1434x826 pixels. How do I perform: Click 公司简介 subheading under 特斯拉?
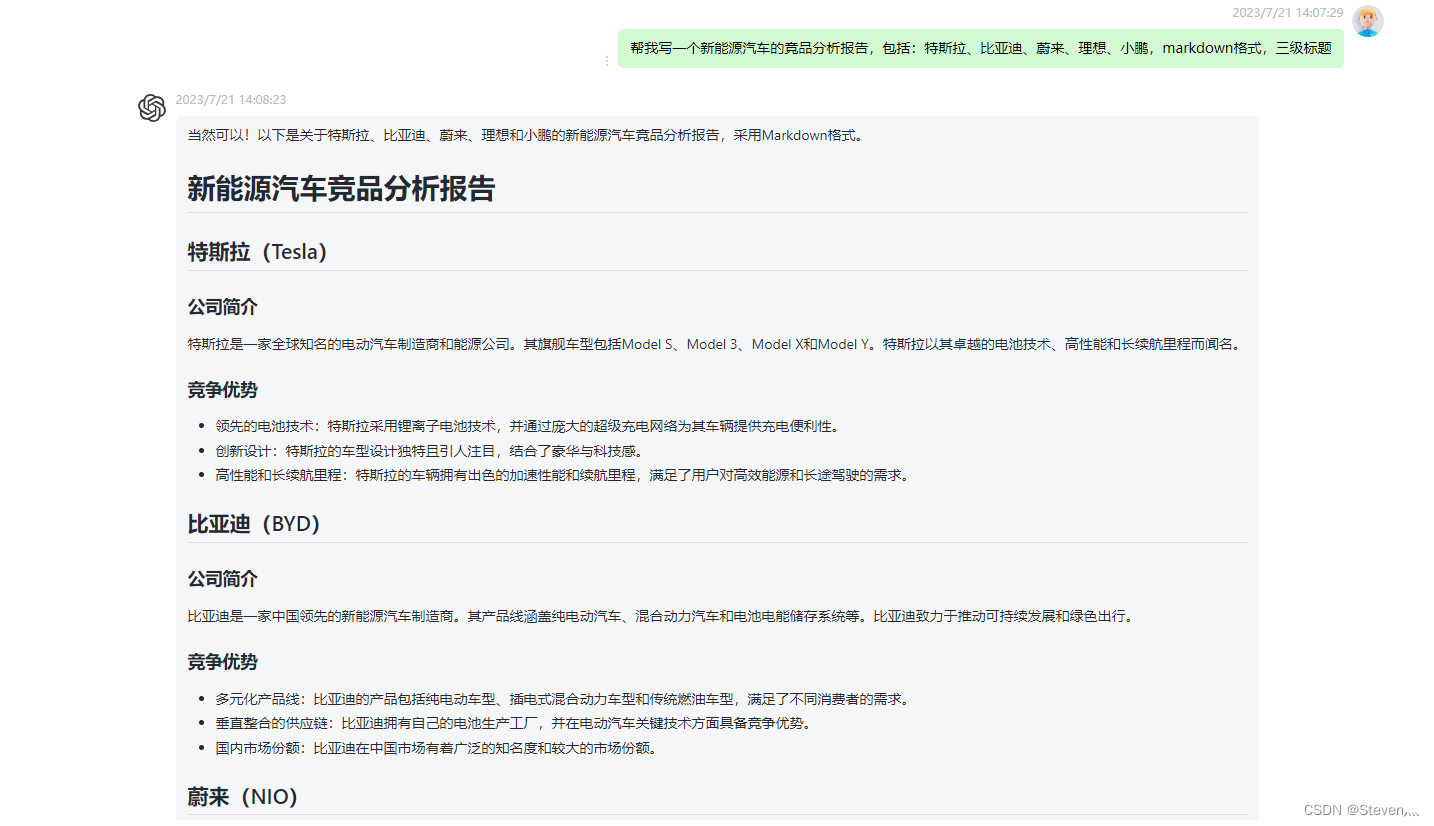click(223, 307)
